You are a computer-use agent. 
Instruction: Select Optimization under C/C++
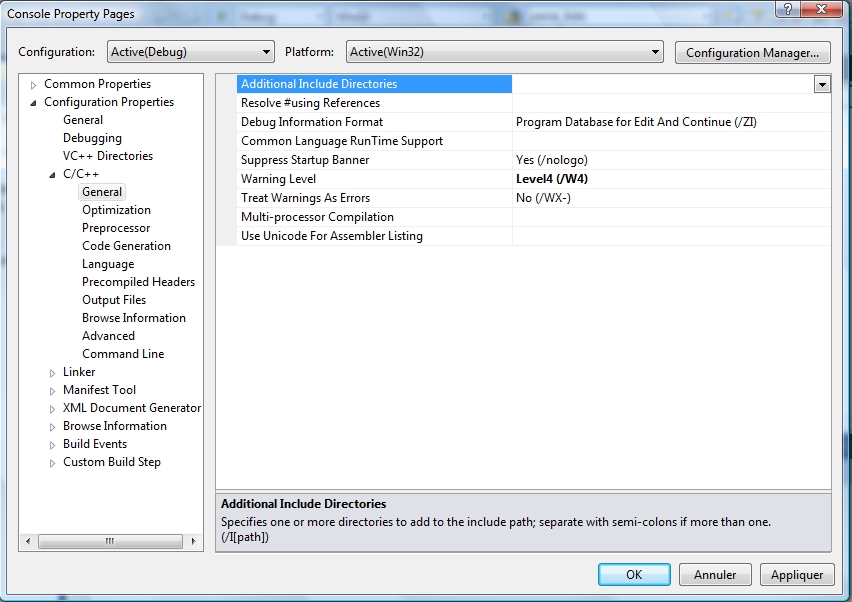(116, 210)
